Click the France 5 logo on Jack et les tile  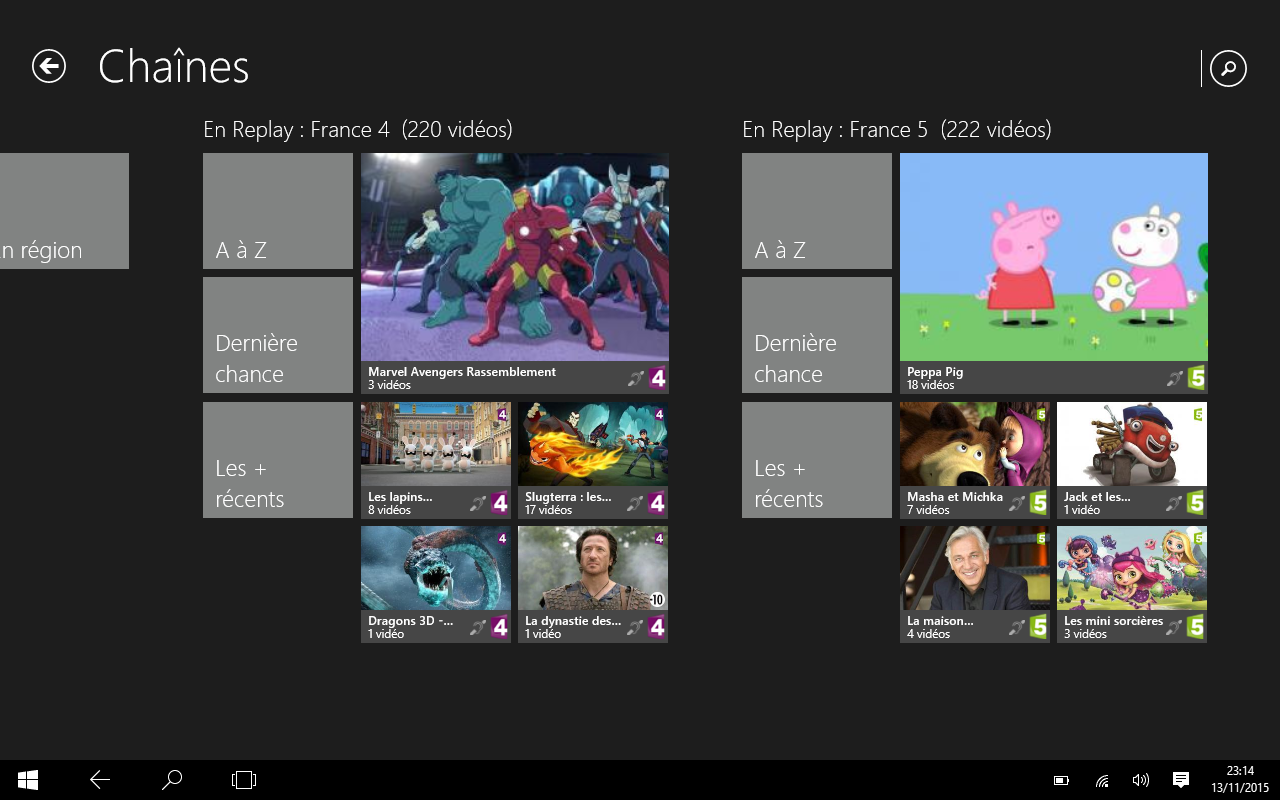coord(1196,503)
